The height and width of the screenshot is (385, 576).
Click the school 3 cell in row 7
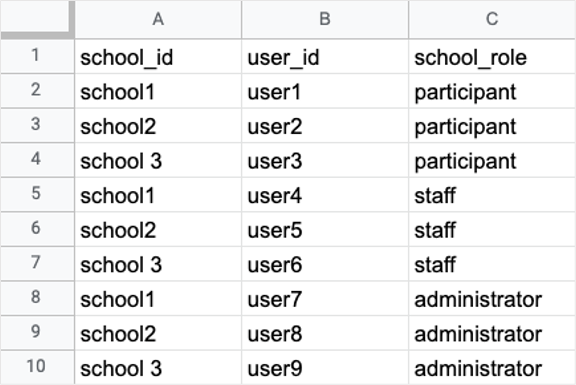click(158, 263)
